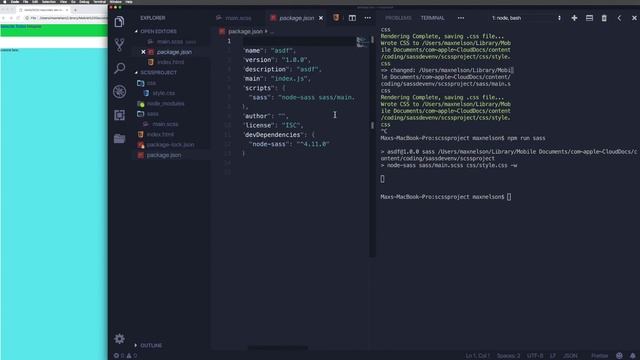640x360 pixels.
Task: Click the node_modules folder icon
Action: [141, 104]
